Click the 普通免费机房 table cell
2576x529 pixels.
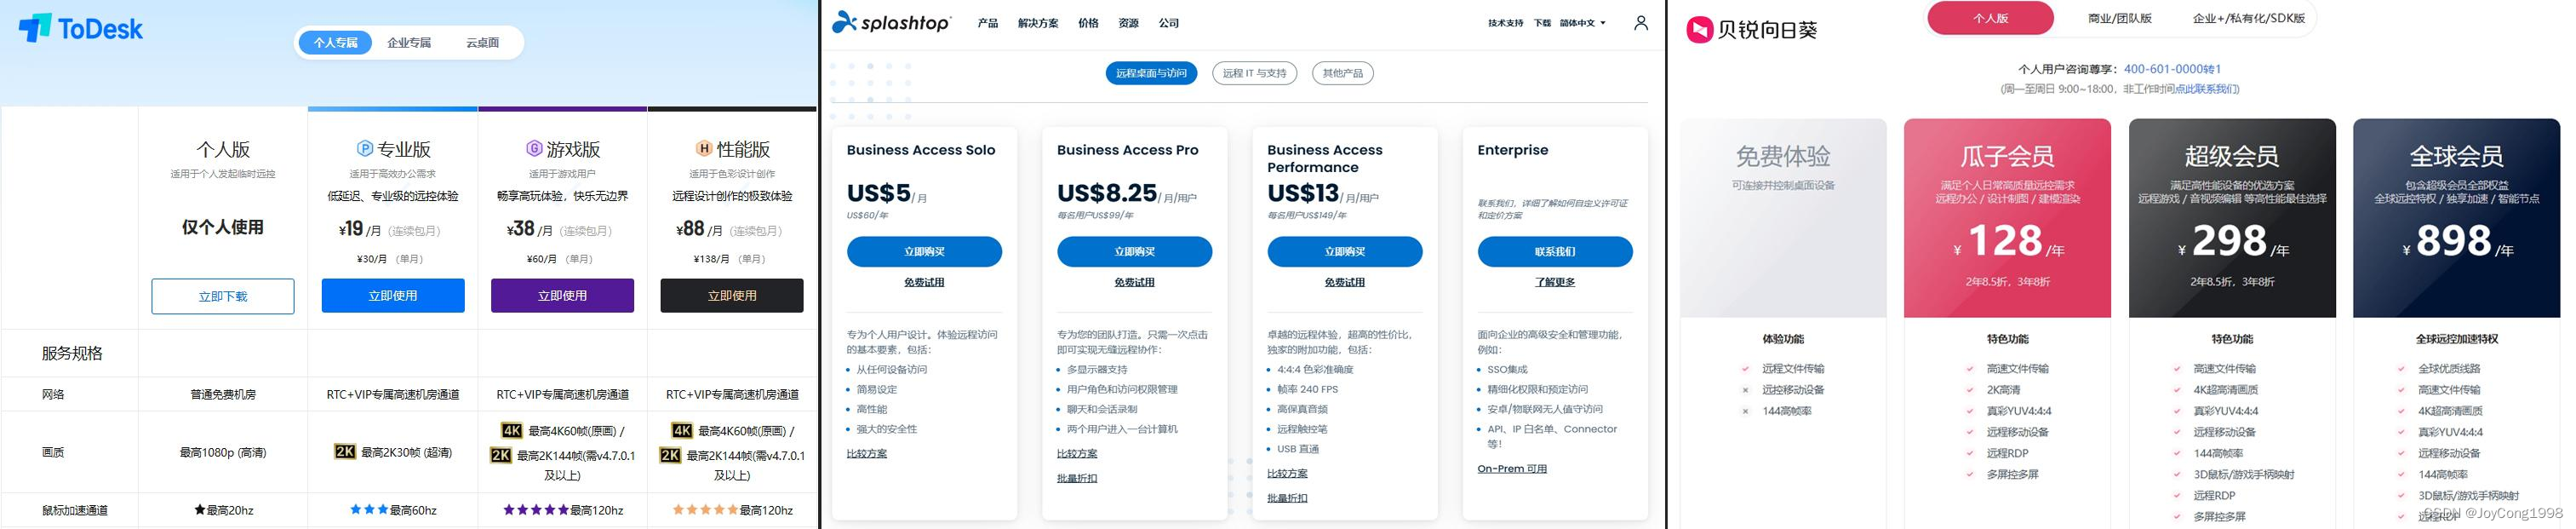coord(223,394)
